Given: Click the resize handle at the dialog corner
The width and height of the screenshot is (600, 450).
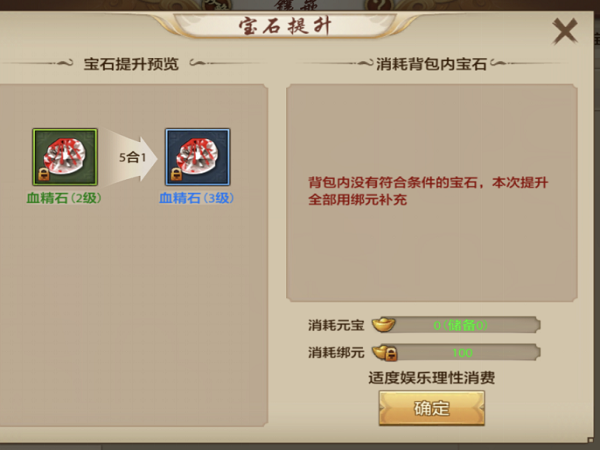Looking at the screenshot, I should pyautogui.click(x=590, y=440).
